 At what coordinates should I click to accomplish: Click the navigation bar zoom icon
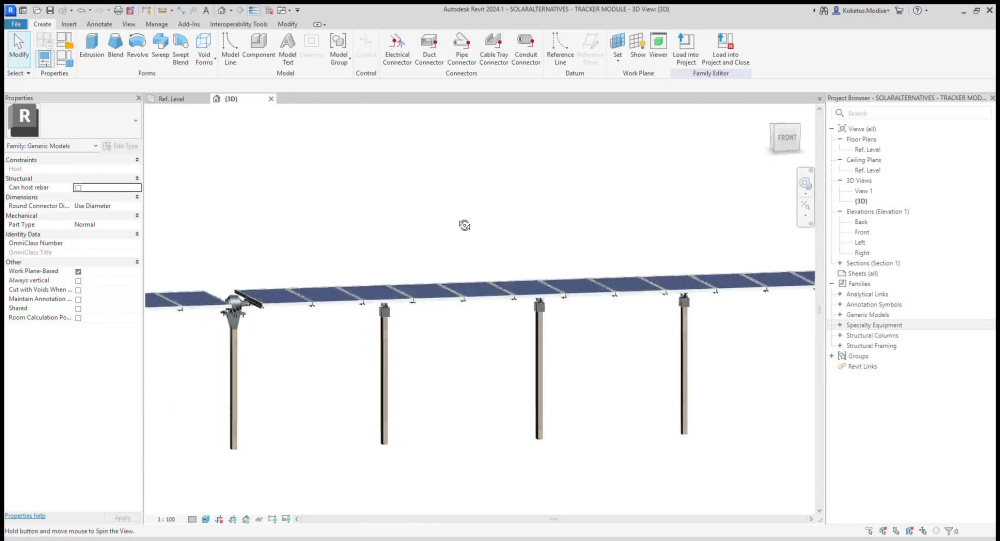pos(805,205)
